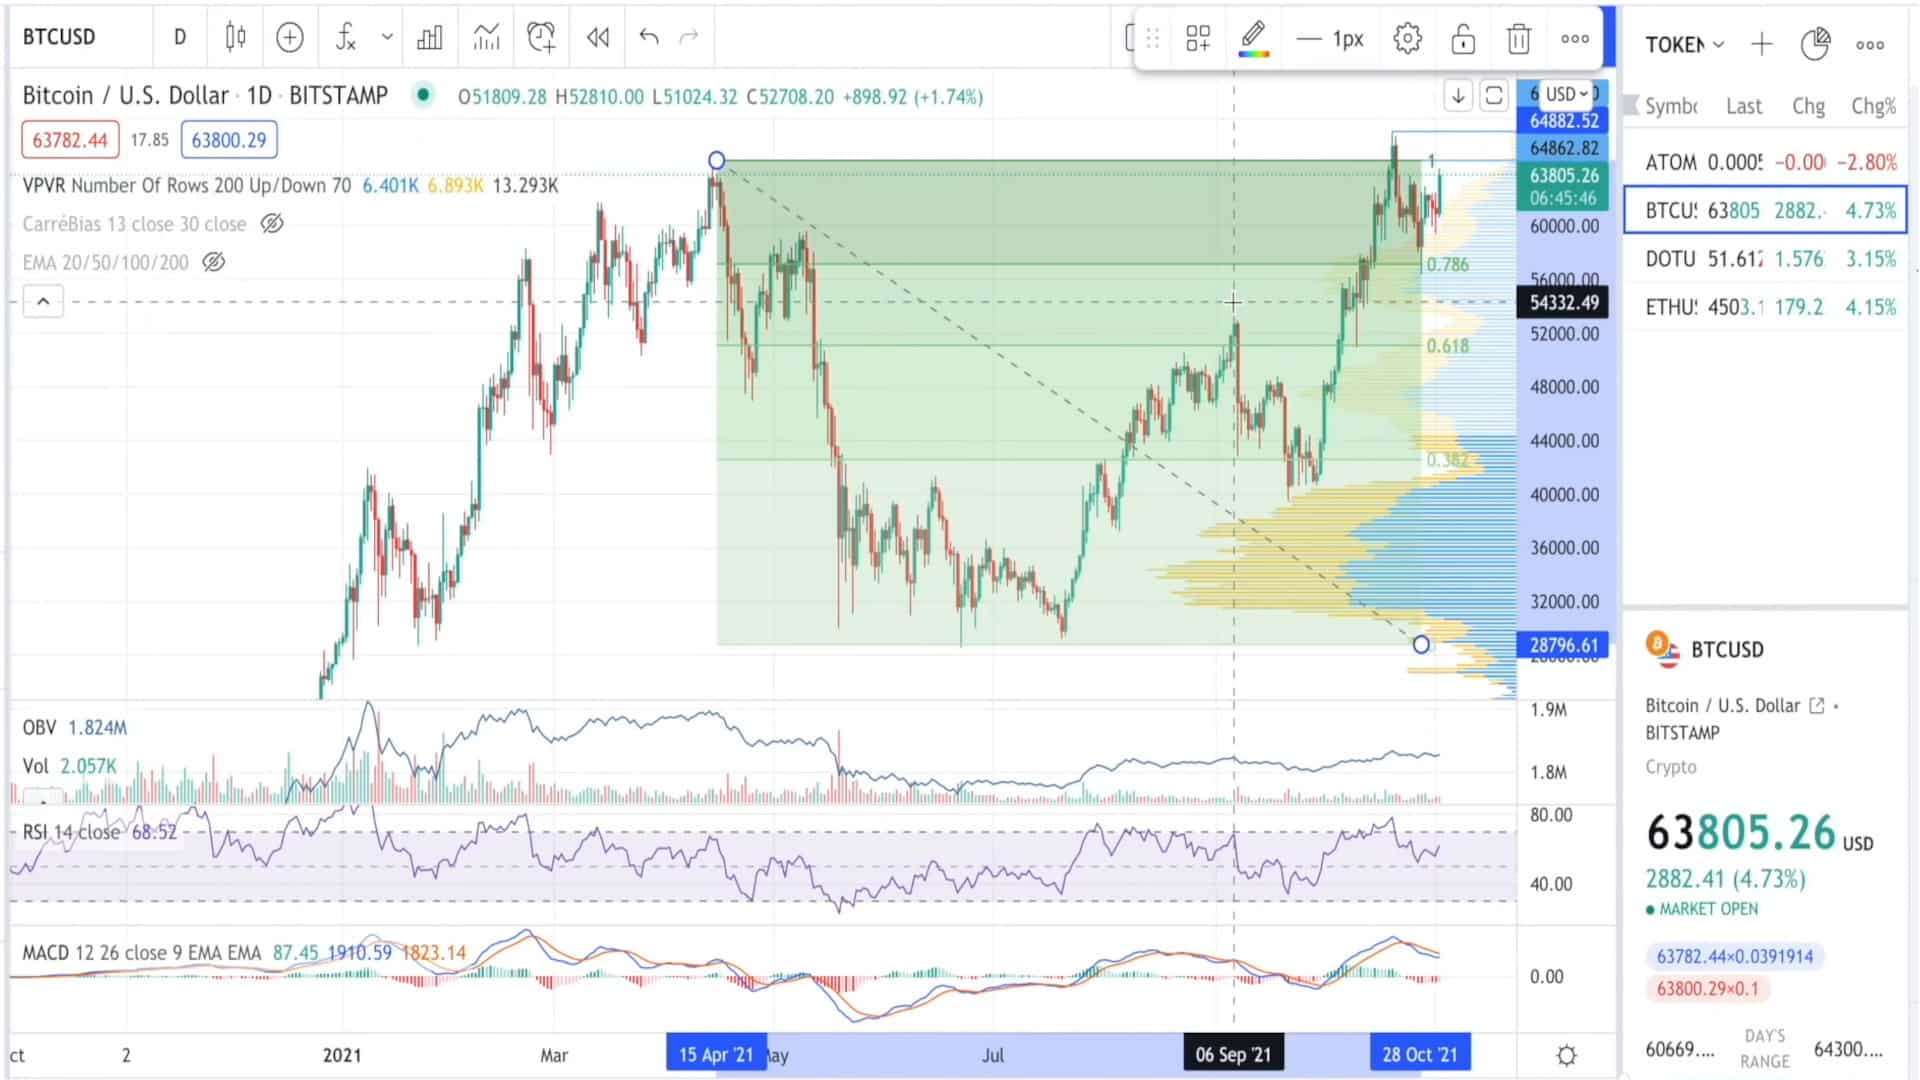This screenshot has width=1920, height=1080.
Task: Click the 28796.61 price axis label
Action: [1563, 645]
